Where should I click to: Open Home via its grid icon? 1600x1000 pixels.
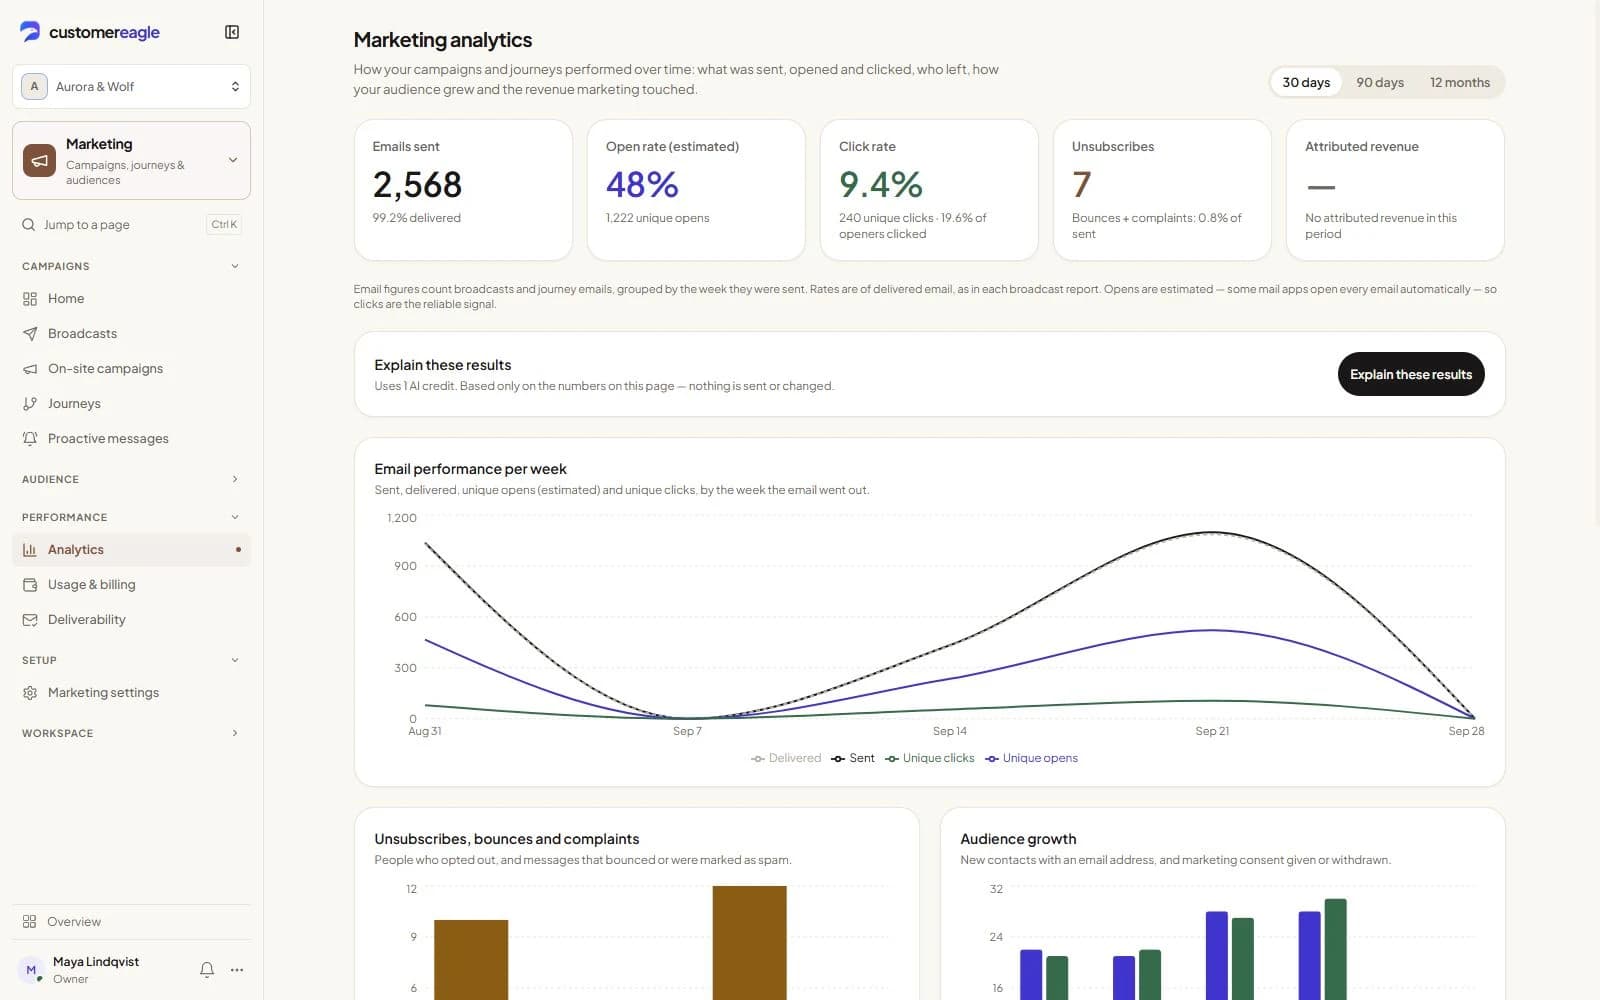coord(30,299)
